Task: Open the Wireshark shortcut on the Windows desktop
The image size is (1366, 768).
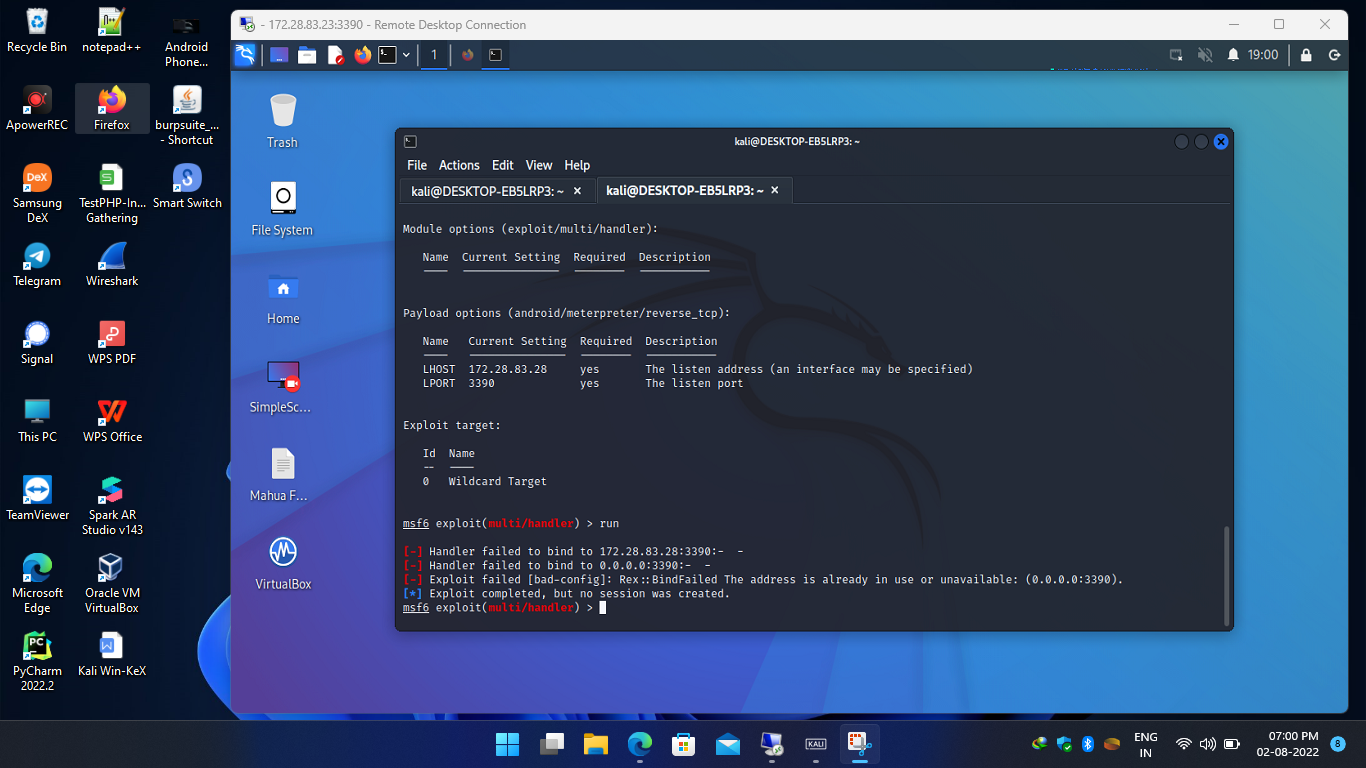Action: click(112, 264)
